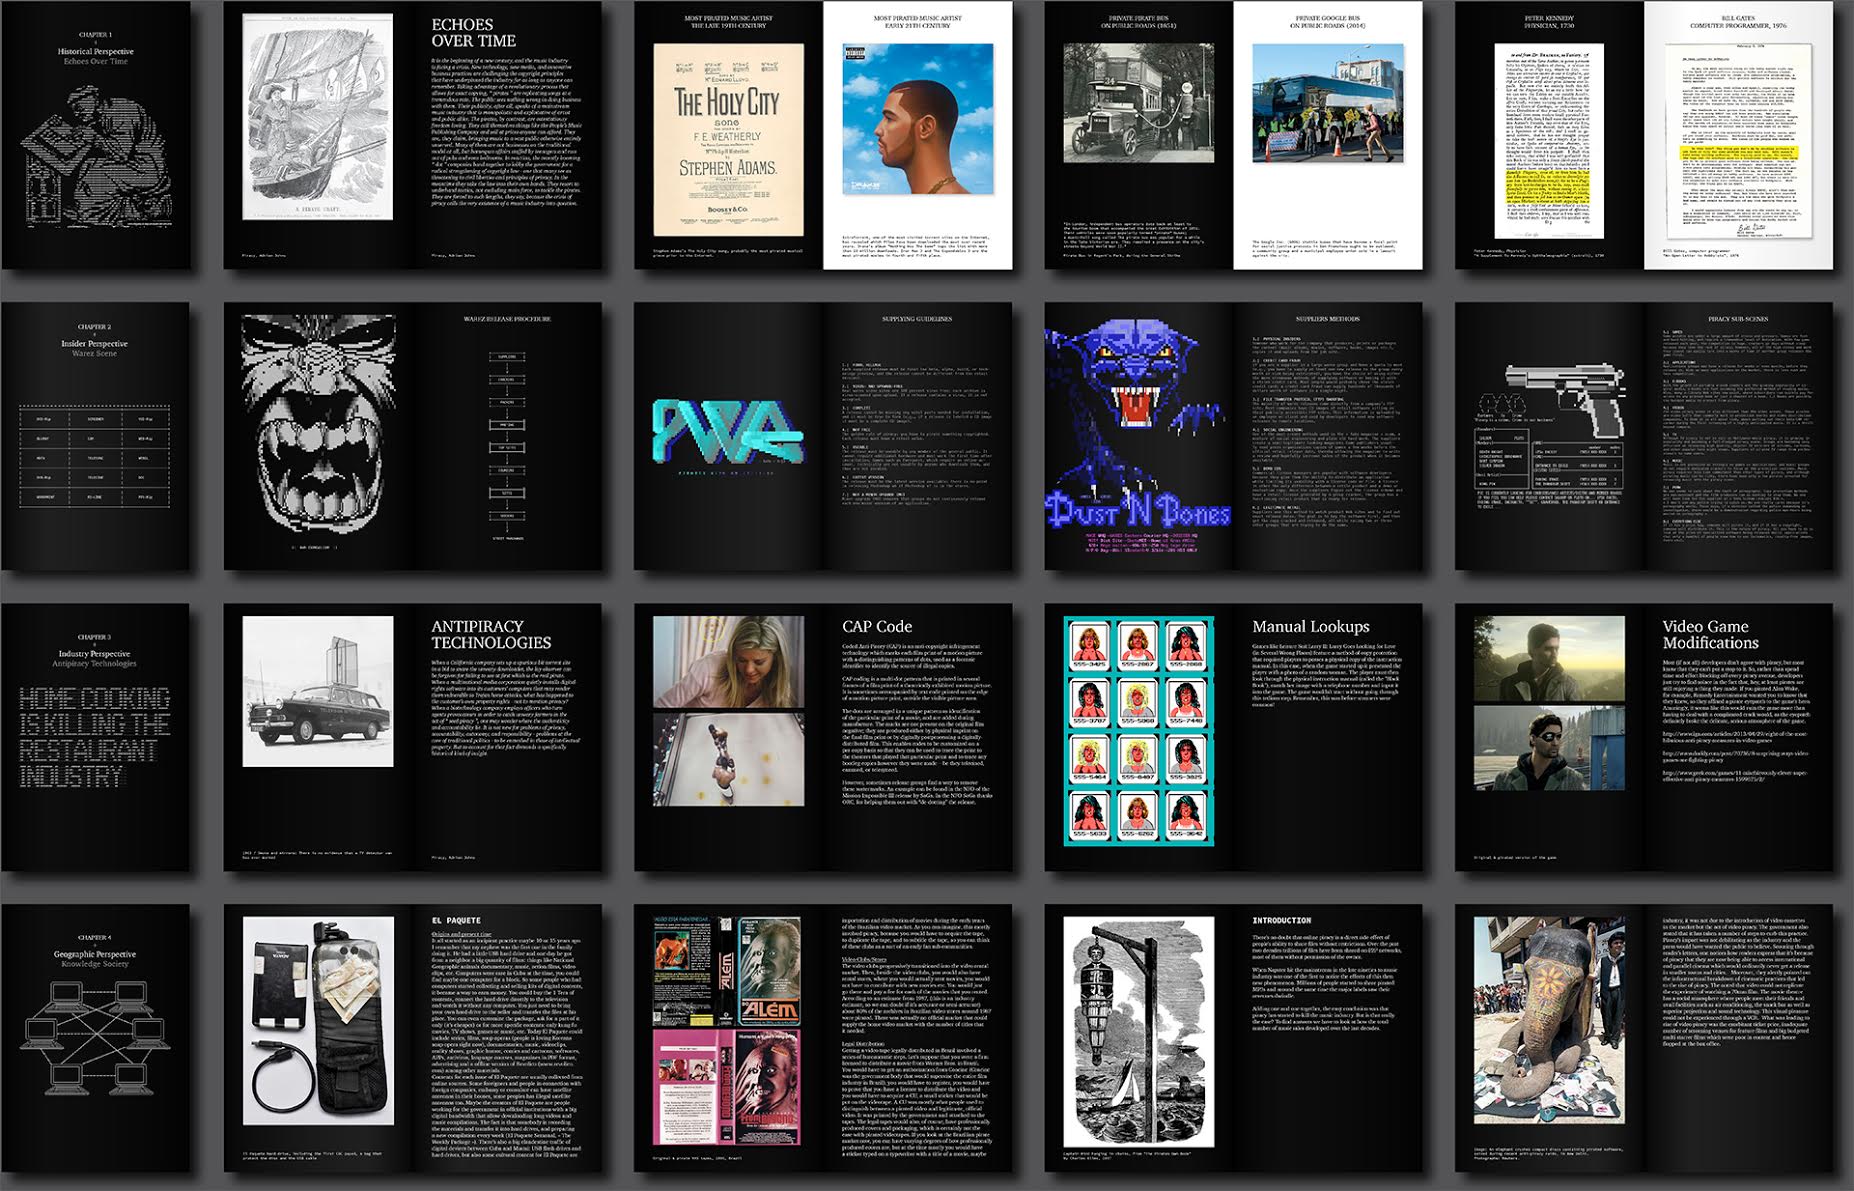
Task: Select the 'SUPPLYING GUIDELINES' heading
Action: point(917,319)
